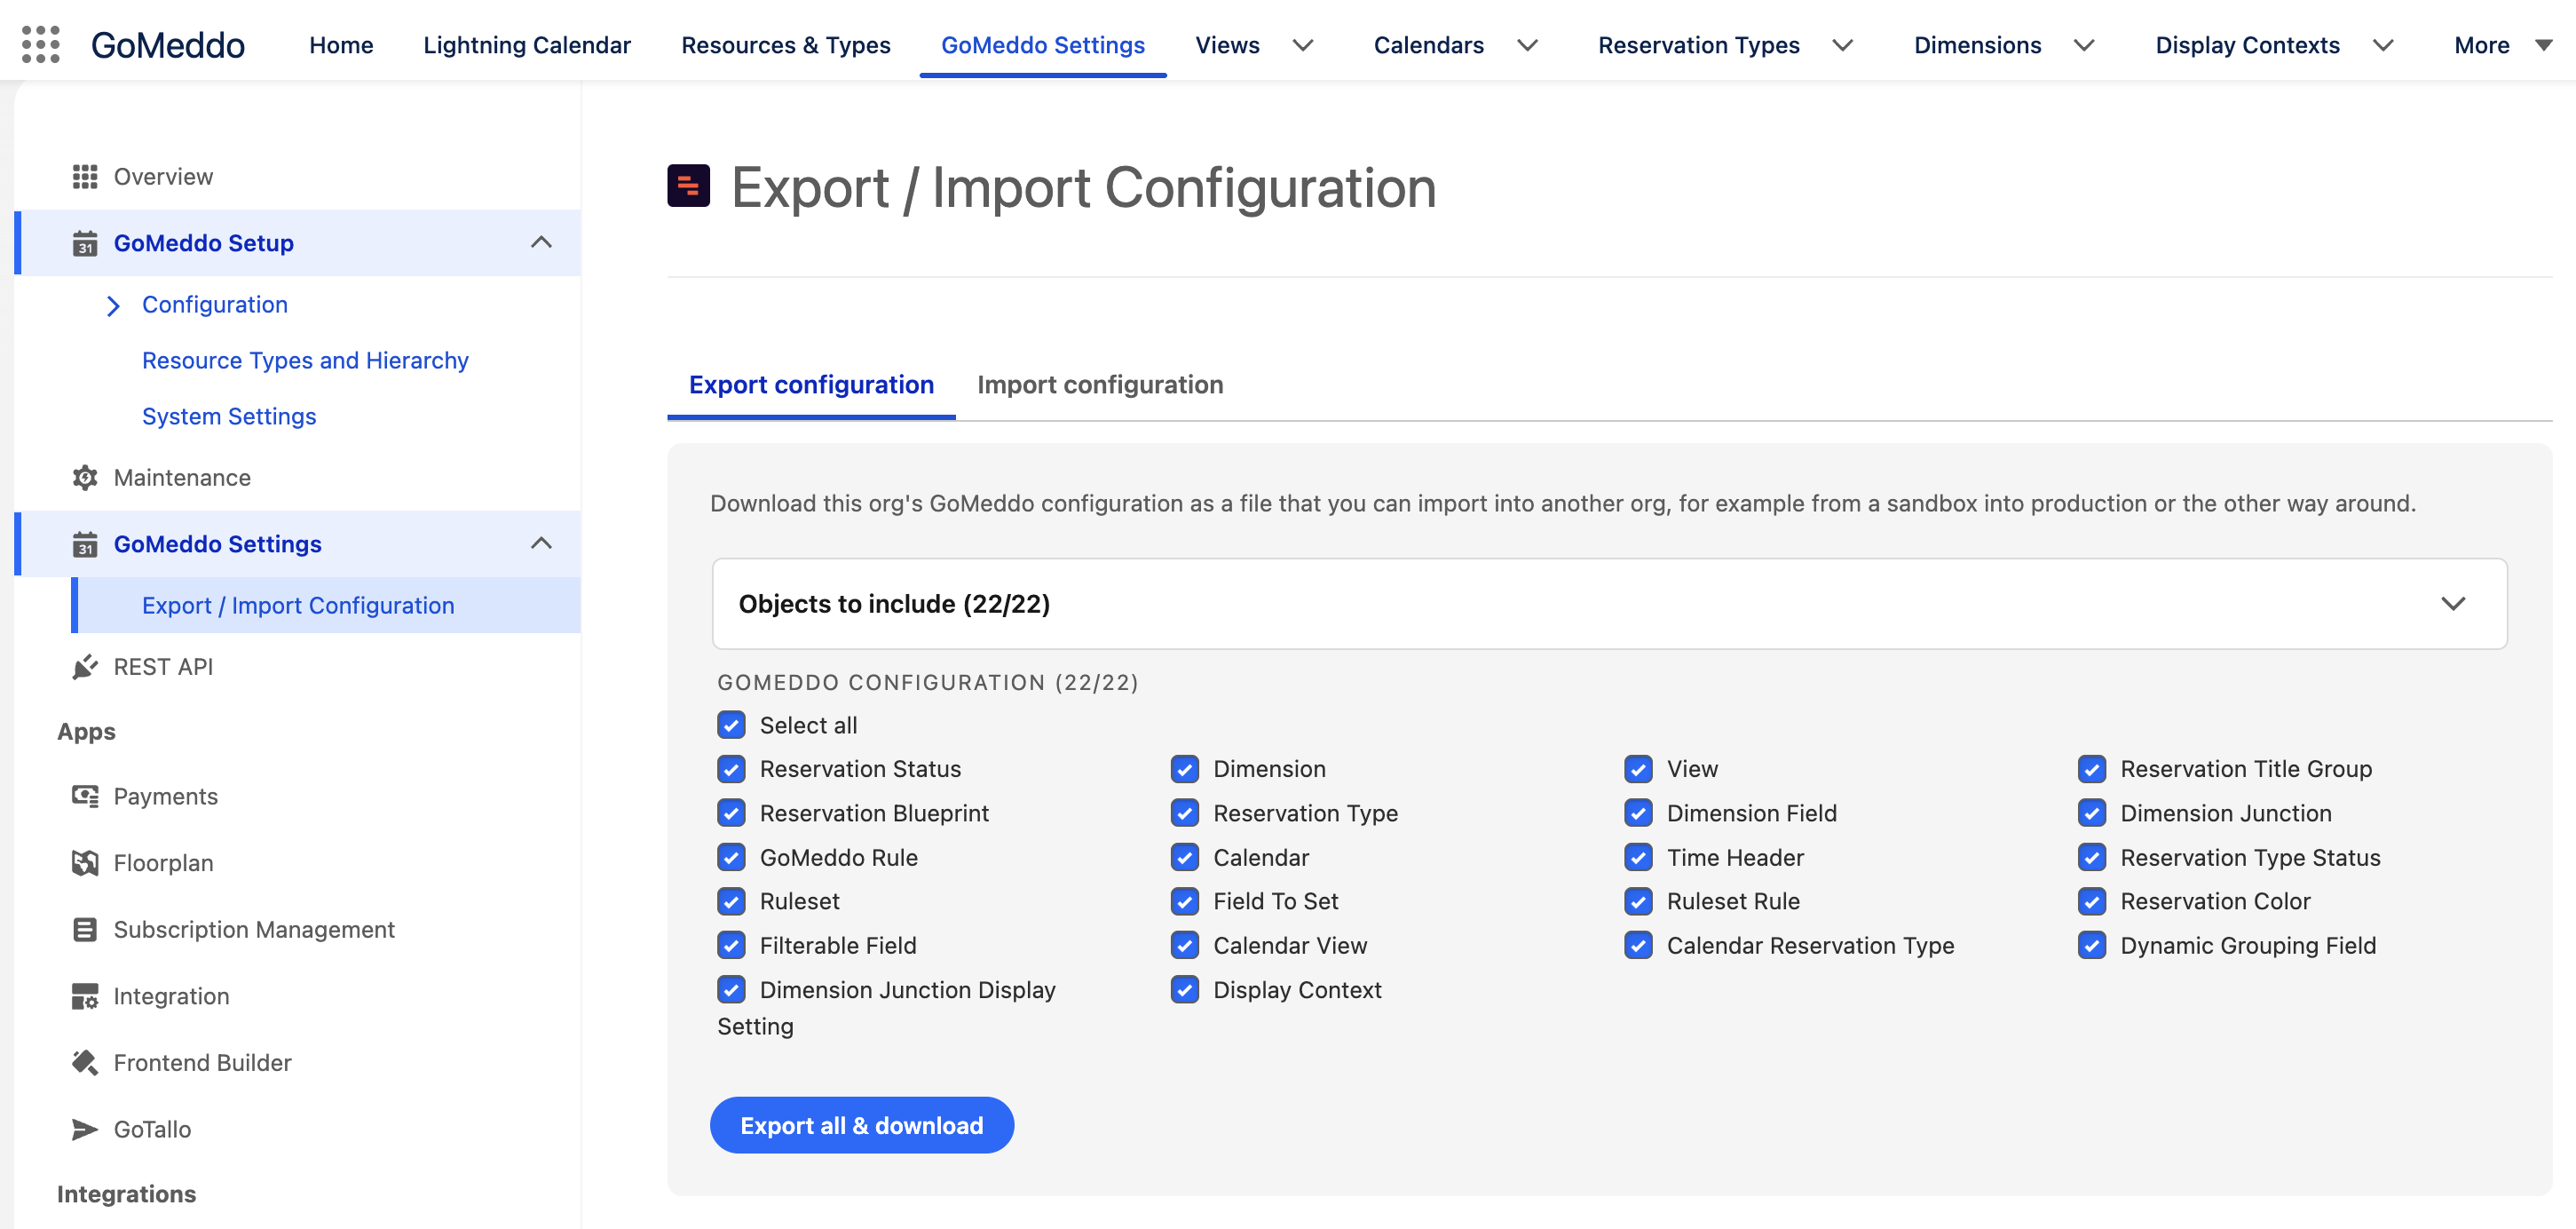The image size is (2576, 1229).
Task: Click the Overview grid icon in sidebar
Action: [85, 177]
